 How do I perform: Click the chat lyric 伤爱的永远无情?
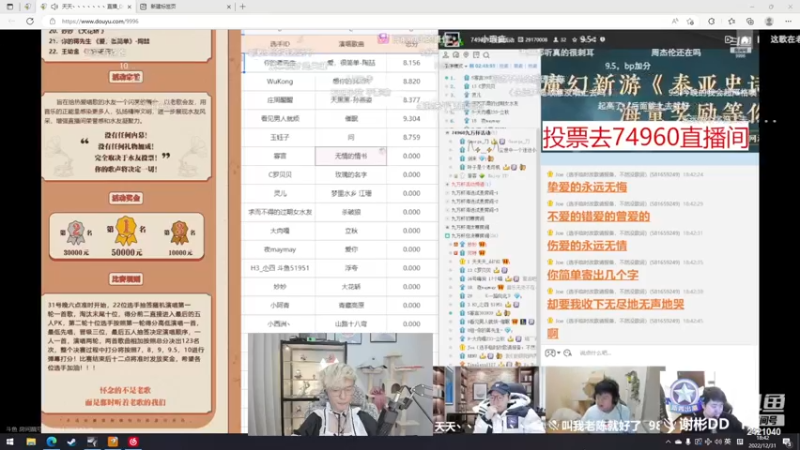click(587, 246)
